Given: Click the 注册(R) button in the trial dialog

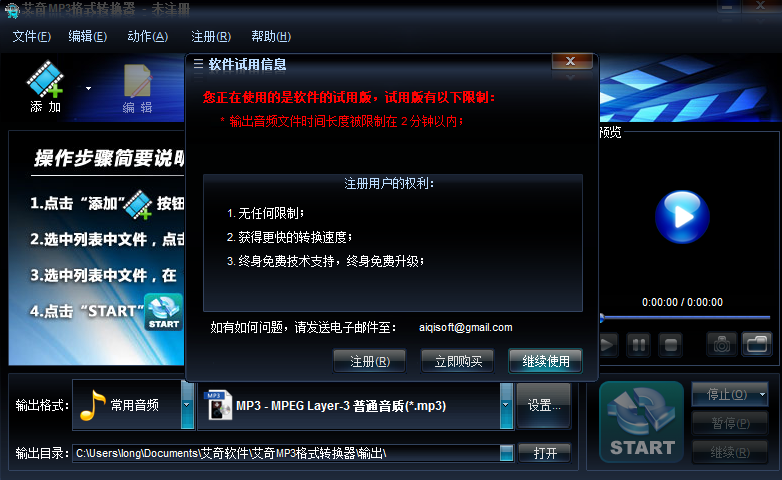Looking at the screenshot, I should [x=370, y=361].
